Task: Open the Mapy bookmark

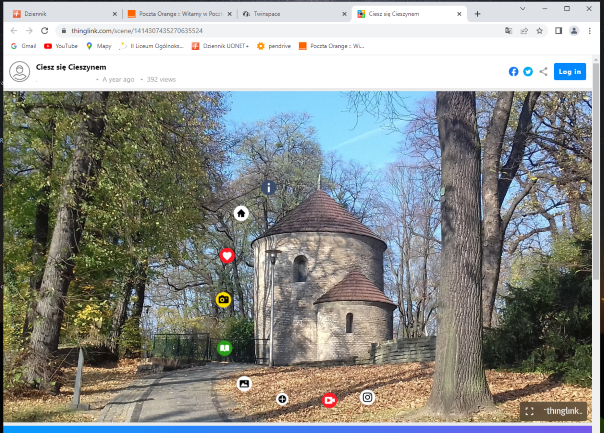Action: pos(99,46)
